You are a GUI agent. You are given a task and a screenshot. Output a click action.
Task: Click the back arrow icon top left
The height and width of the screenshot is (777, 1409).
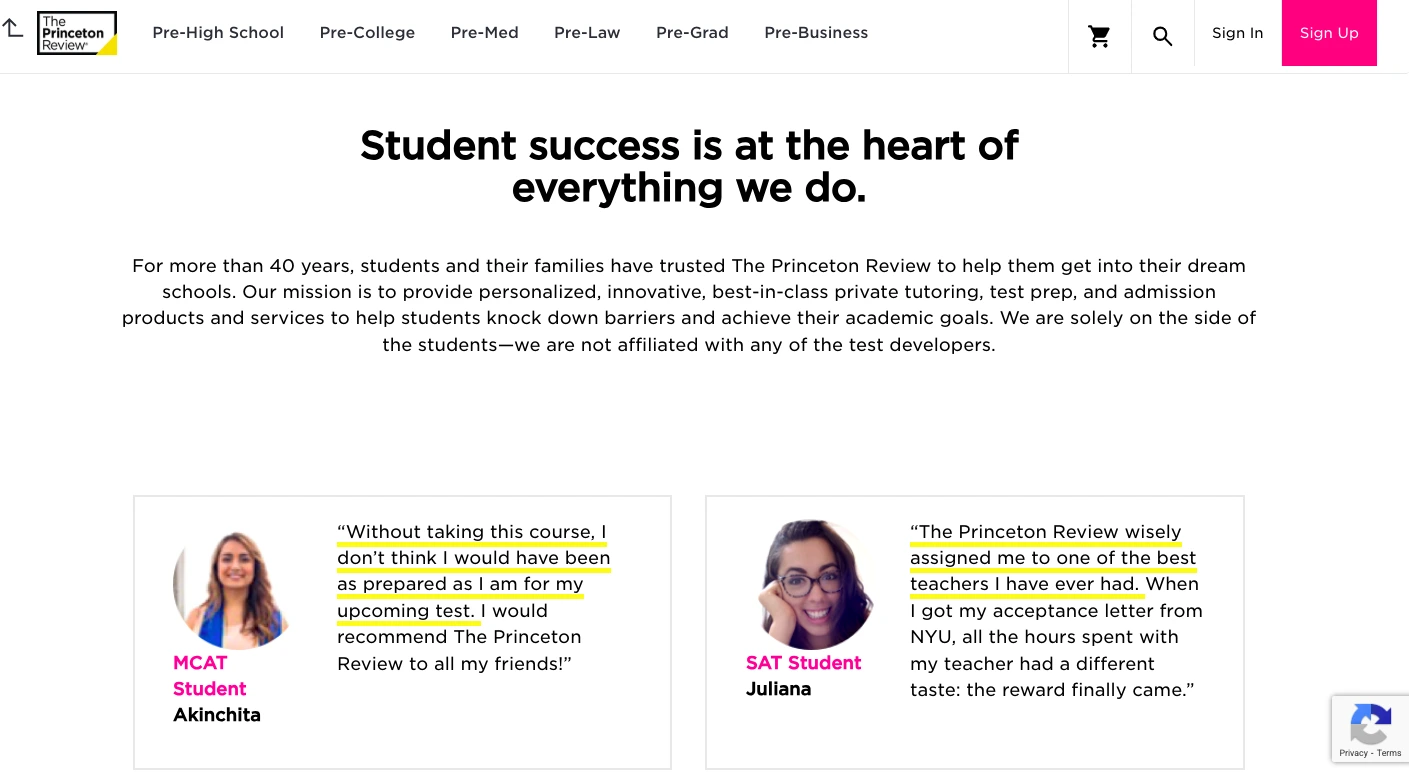pos(13,28)
